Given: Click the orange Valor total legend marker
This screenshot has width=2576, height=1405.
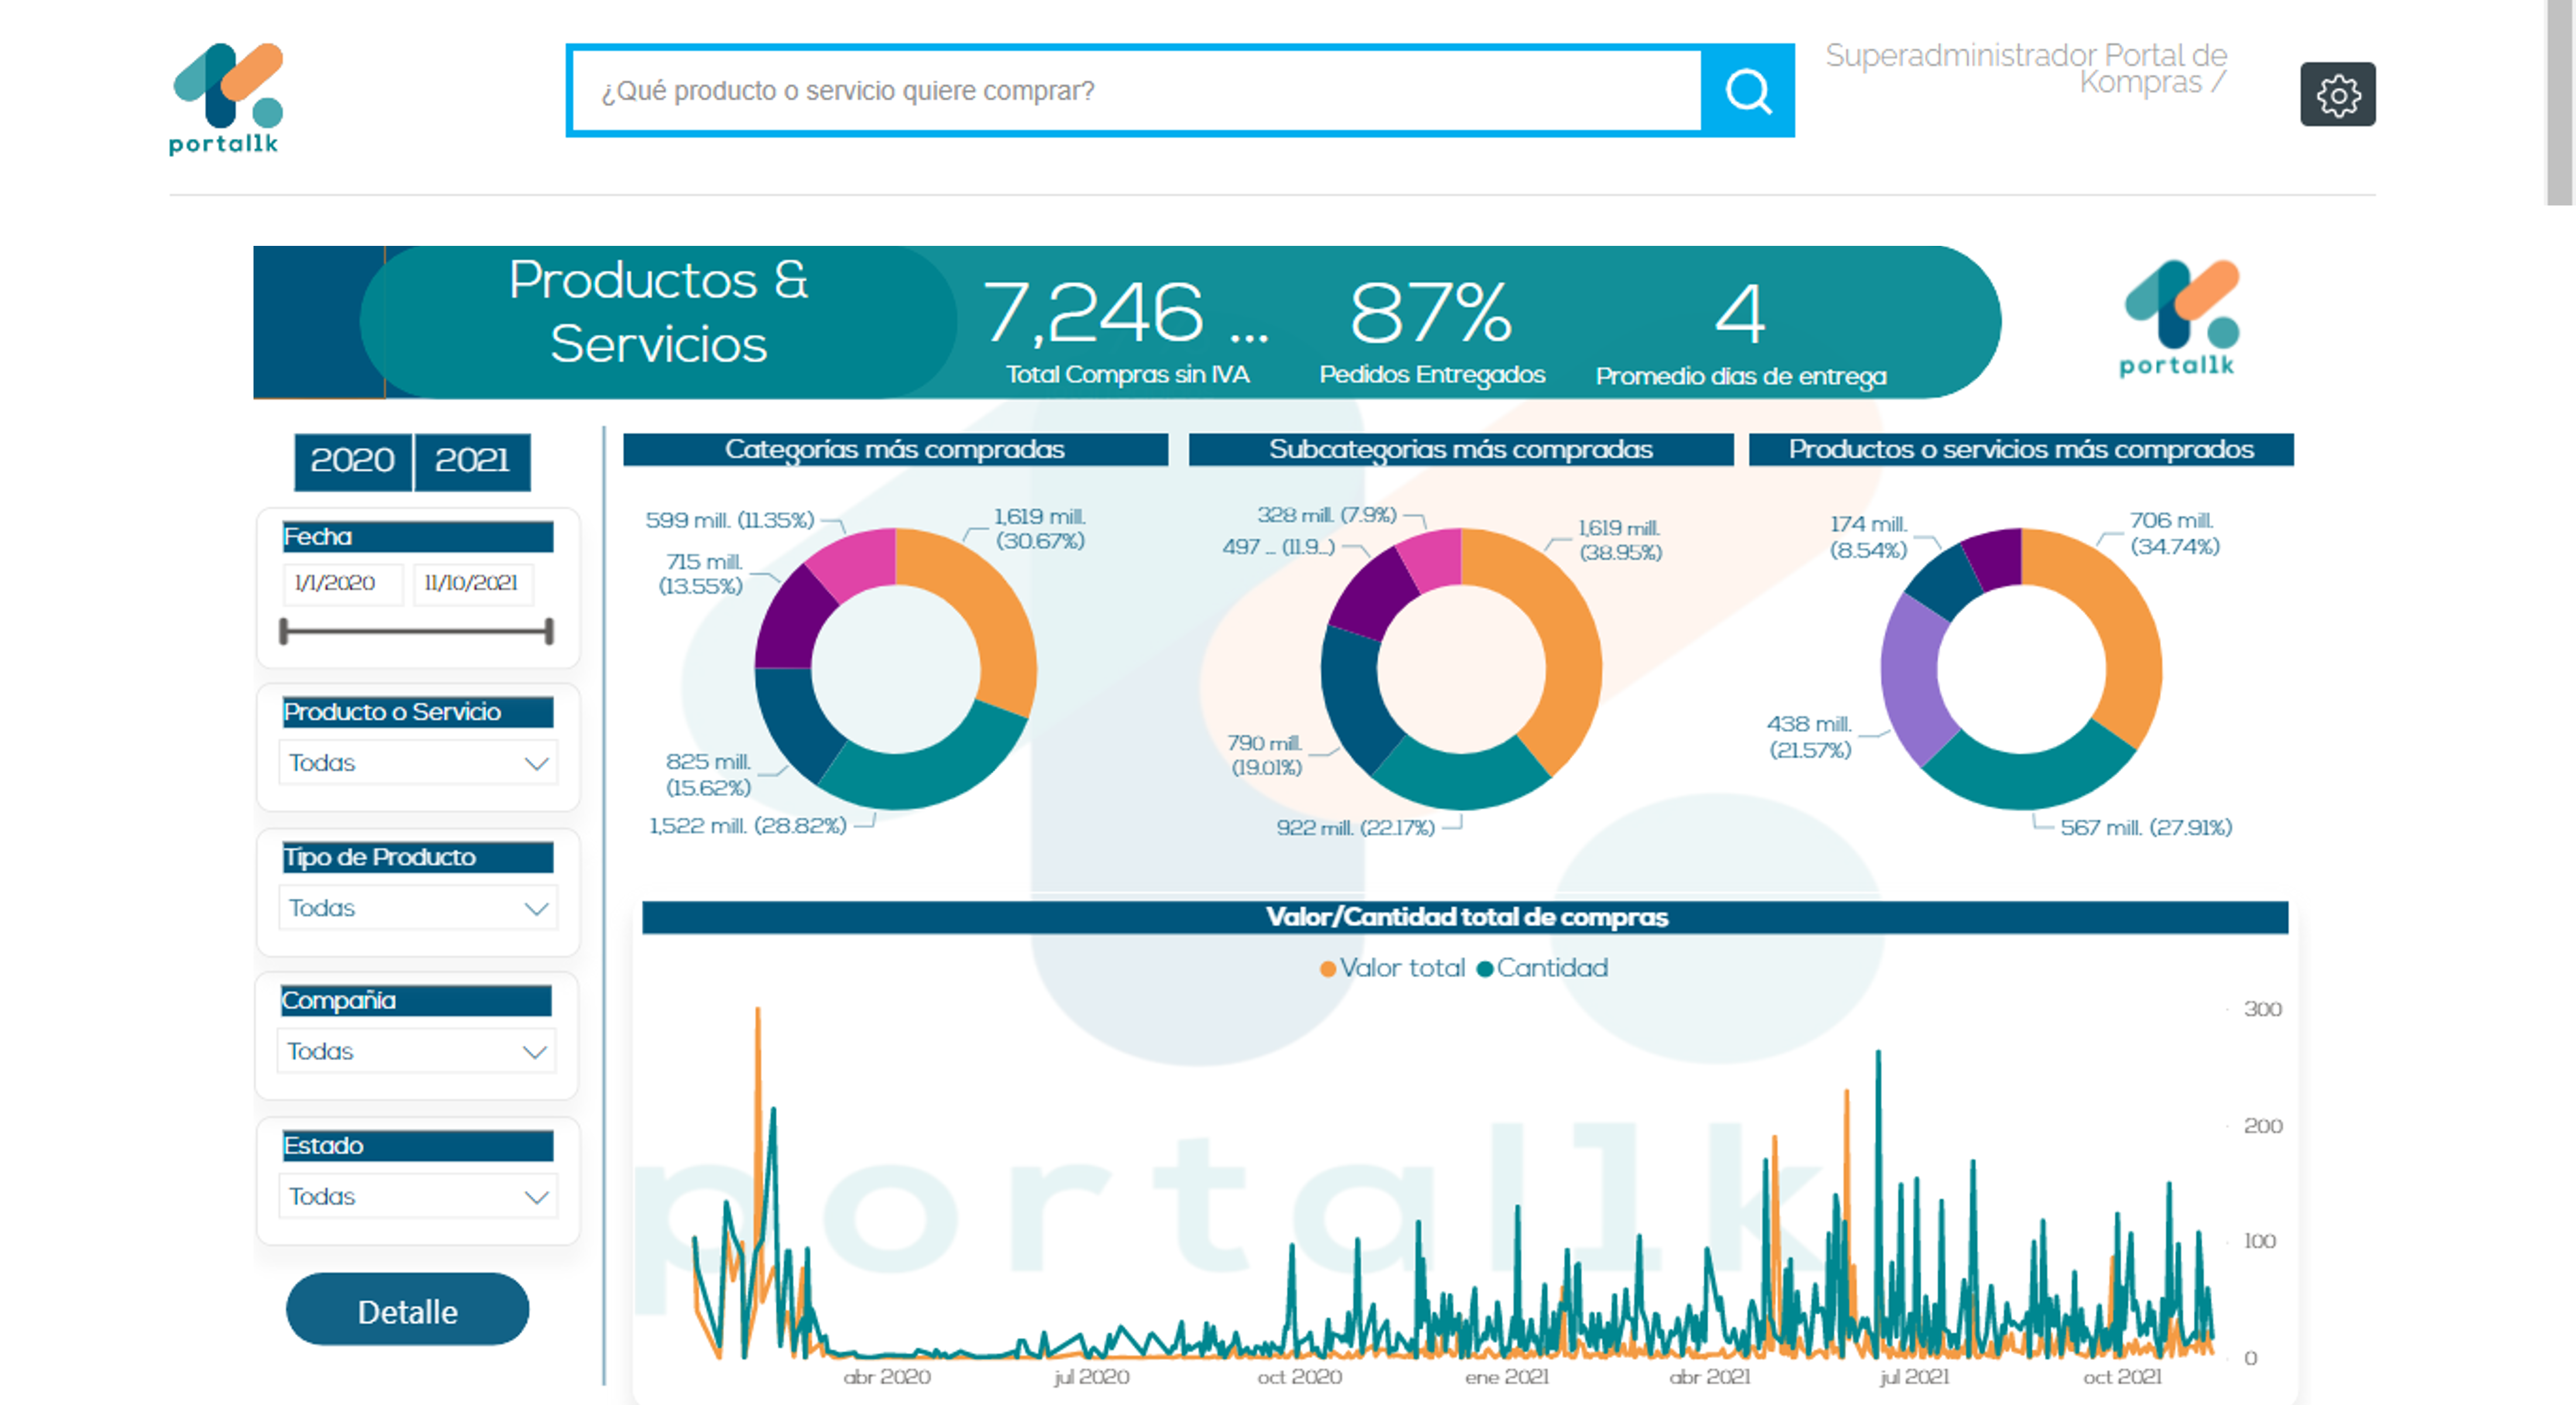Looking at the screenshot, I should 1328,968.
